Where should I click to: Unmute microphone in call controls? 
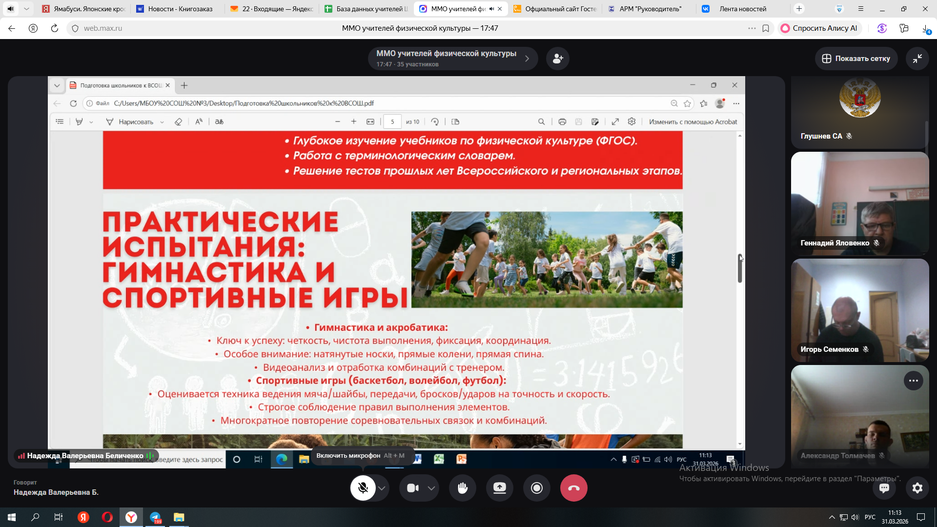click(x=363, y=488)
